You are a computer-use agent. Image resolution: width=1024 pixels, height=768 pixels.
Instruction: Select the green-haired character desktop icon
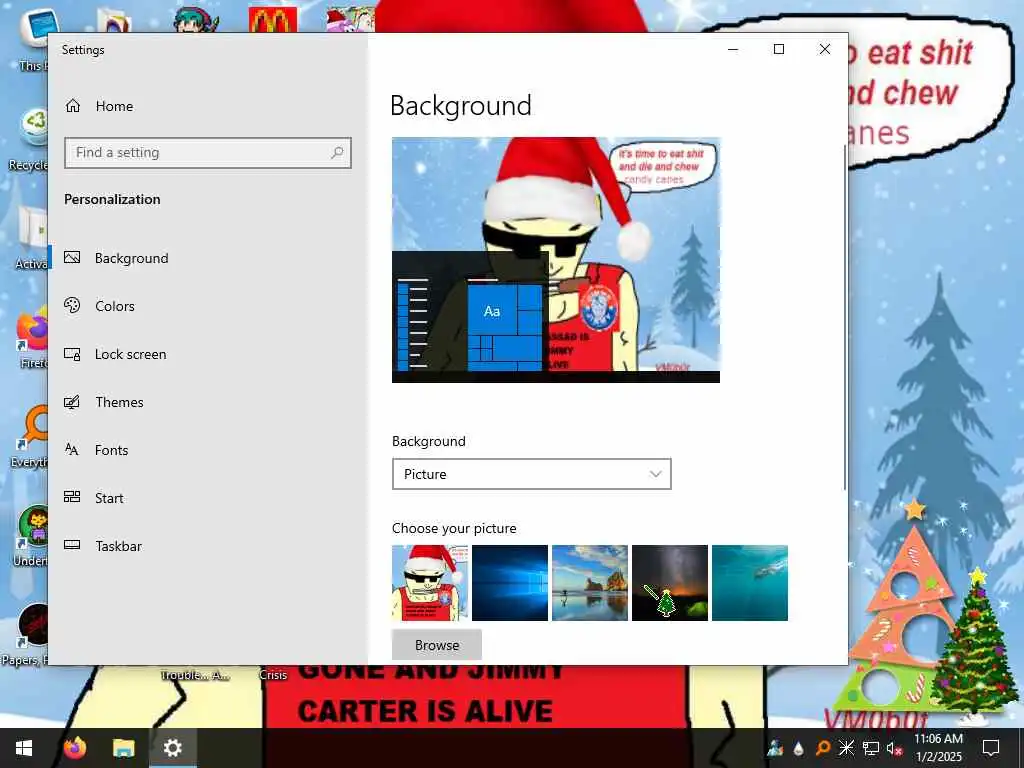(196, 20)
